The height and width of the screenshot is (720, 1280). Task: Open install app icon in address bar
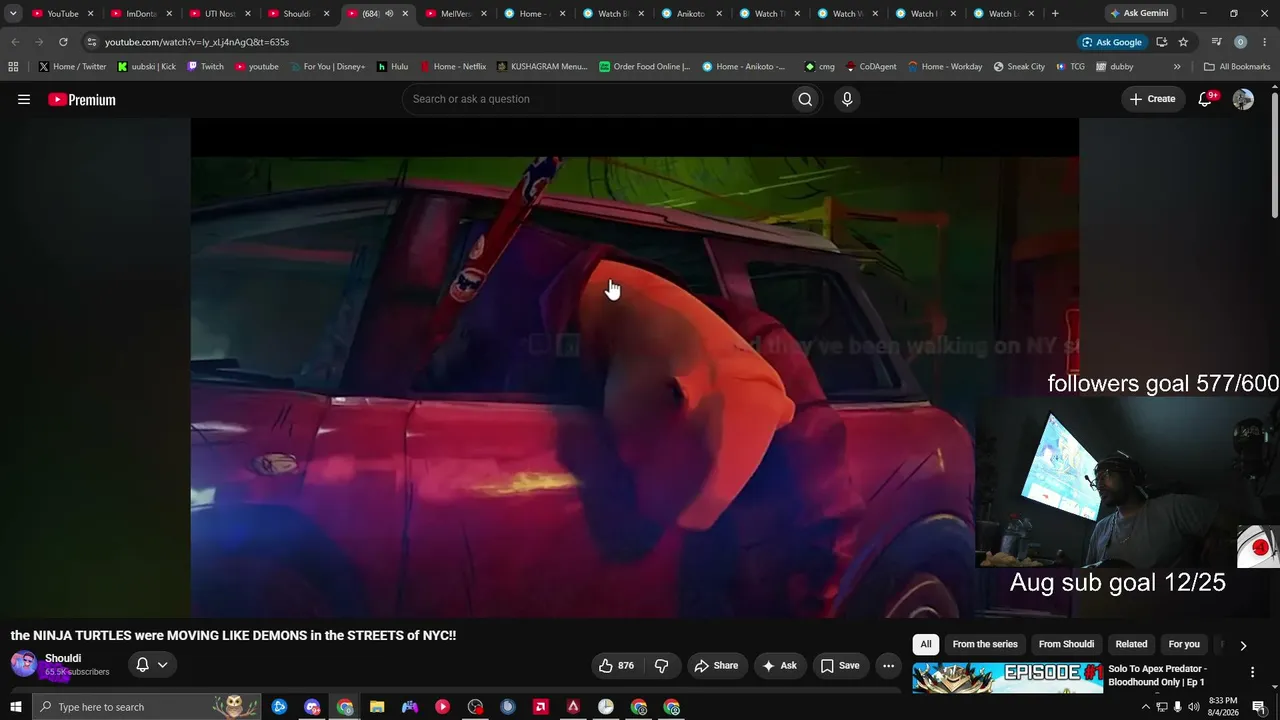click(x=1161, y=42)
